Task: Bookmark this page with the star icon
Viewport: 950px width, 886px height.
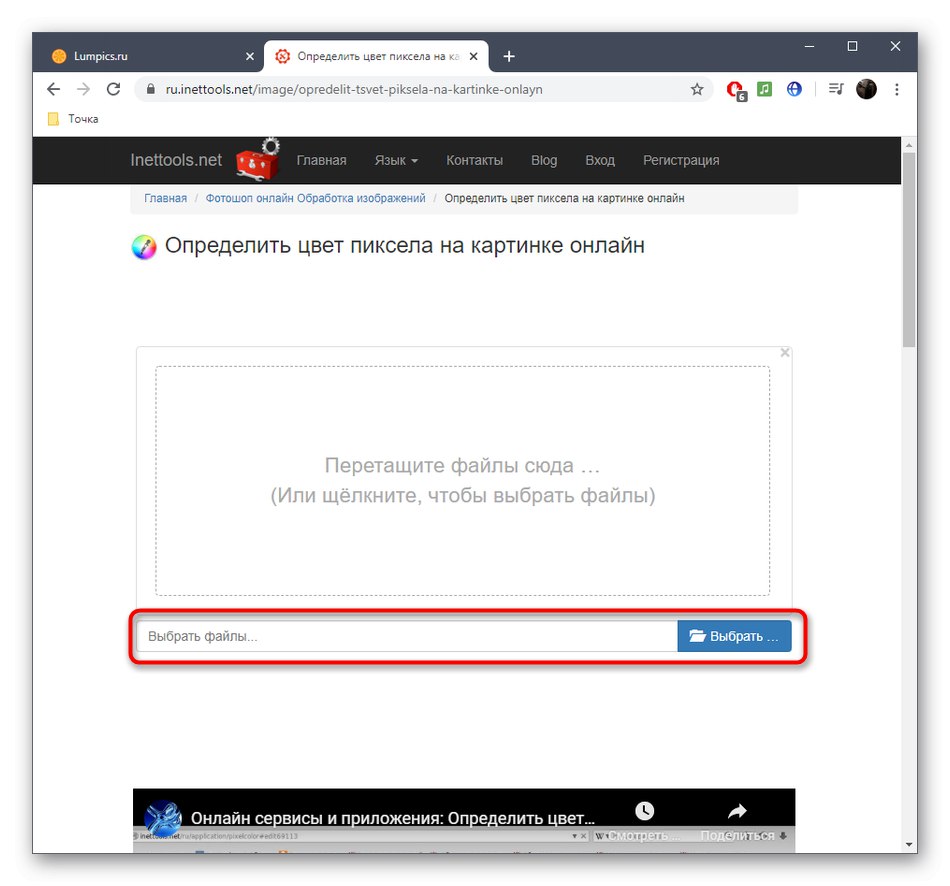Action: click(x=697, y=90)
